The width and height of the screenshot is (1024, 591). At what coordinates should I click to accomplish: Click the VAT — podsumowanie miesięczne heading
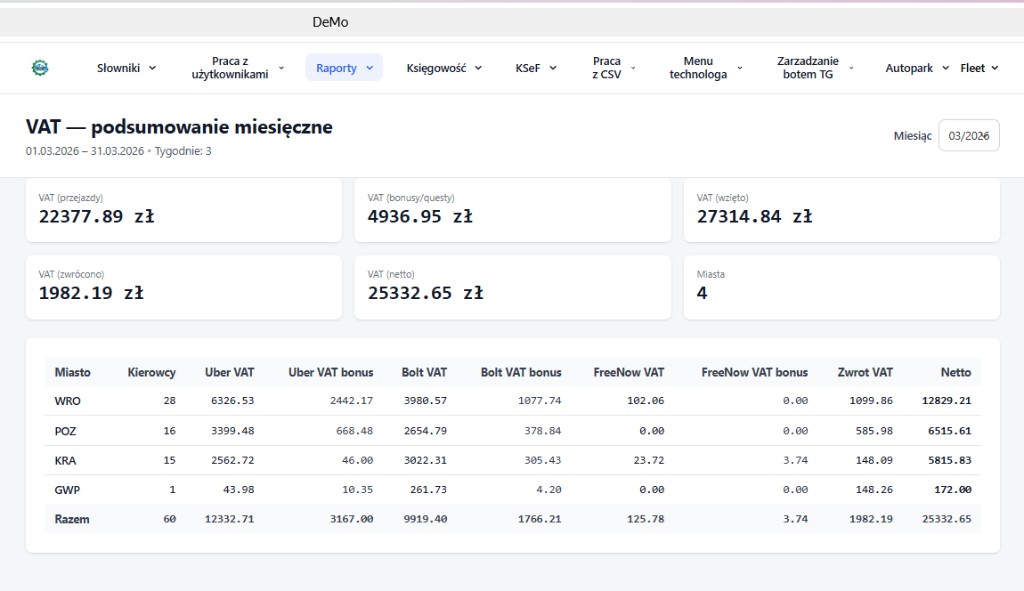(179, 127)
